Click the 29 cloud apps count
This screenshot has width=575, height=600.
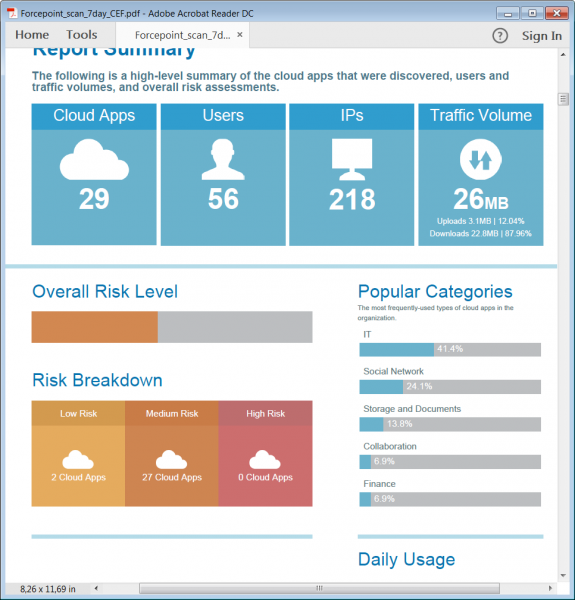pos(94,199)
